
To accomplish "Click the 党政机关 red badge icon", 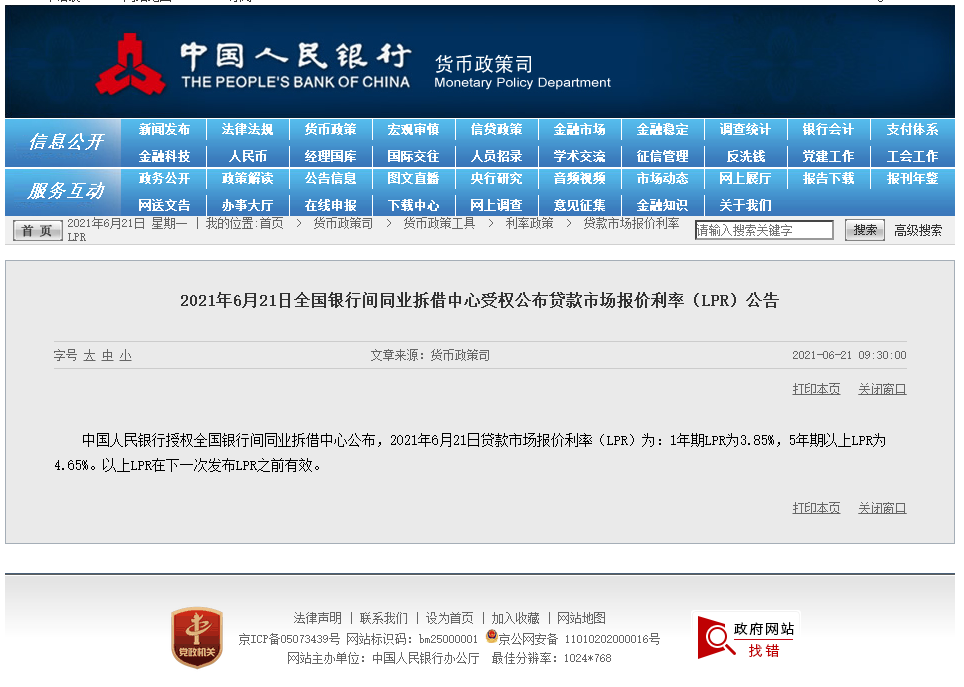I will point(196,637).
